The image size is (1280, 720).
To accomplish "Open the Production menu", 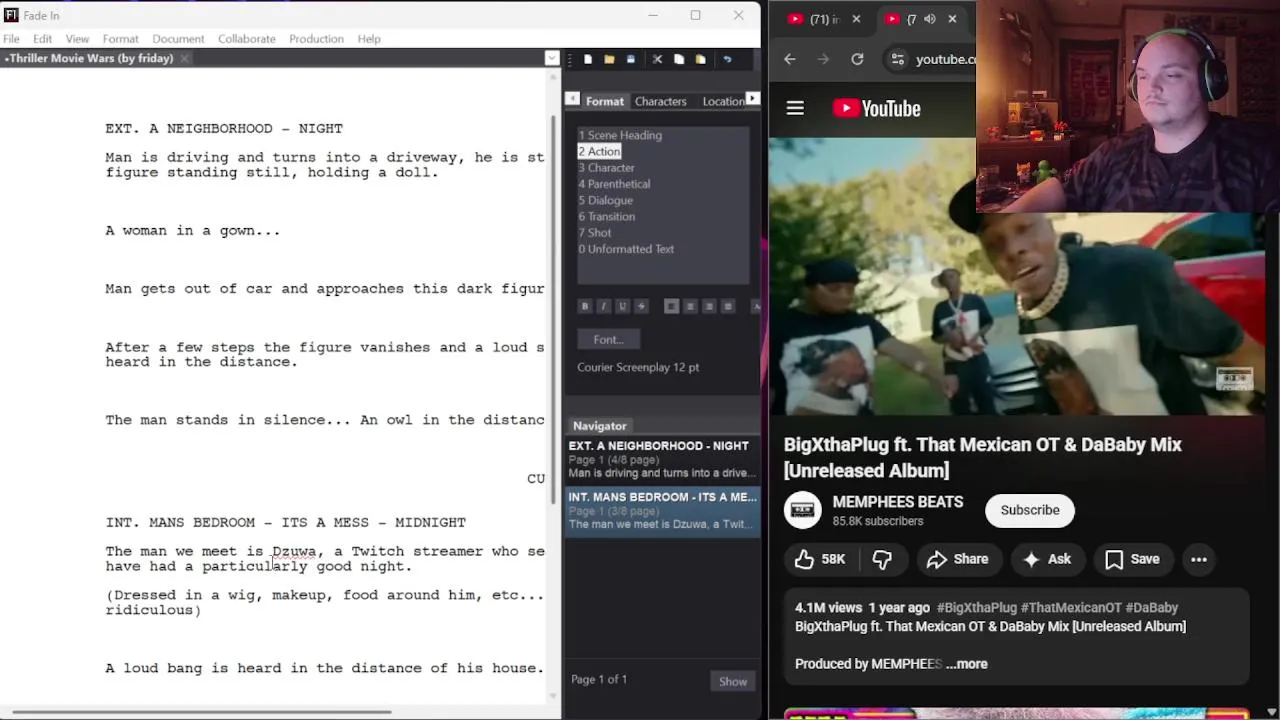I will pyautogui.click(x=316, y=39).
